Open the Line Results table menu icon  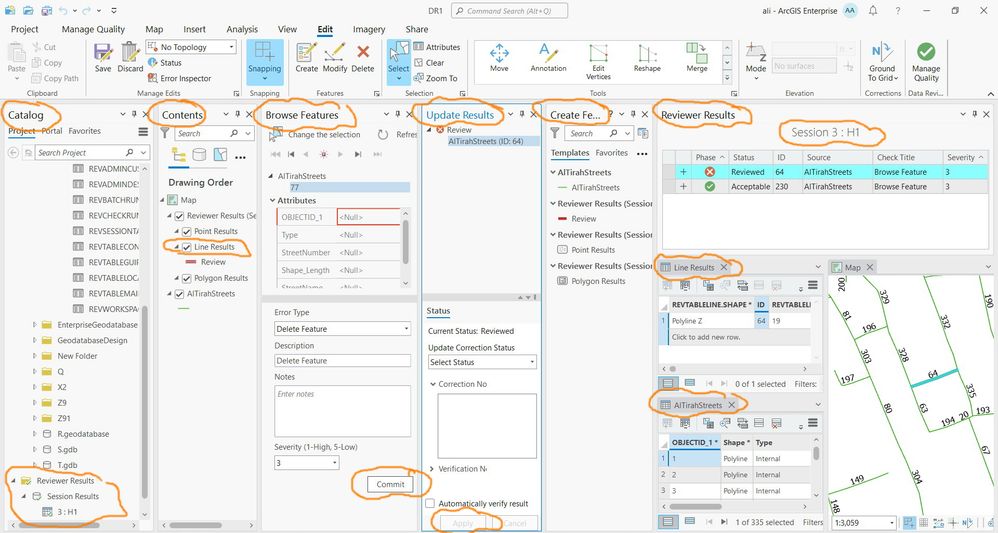pos(813,285)
